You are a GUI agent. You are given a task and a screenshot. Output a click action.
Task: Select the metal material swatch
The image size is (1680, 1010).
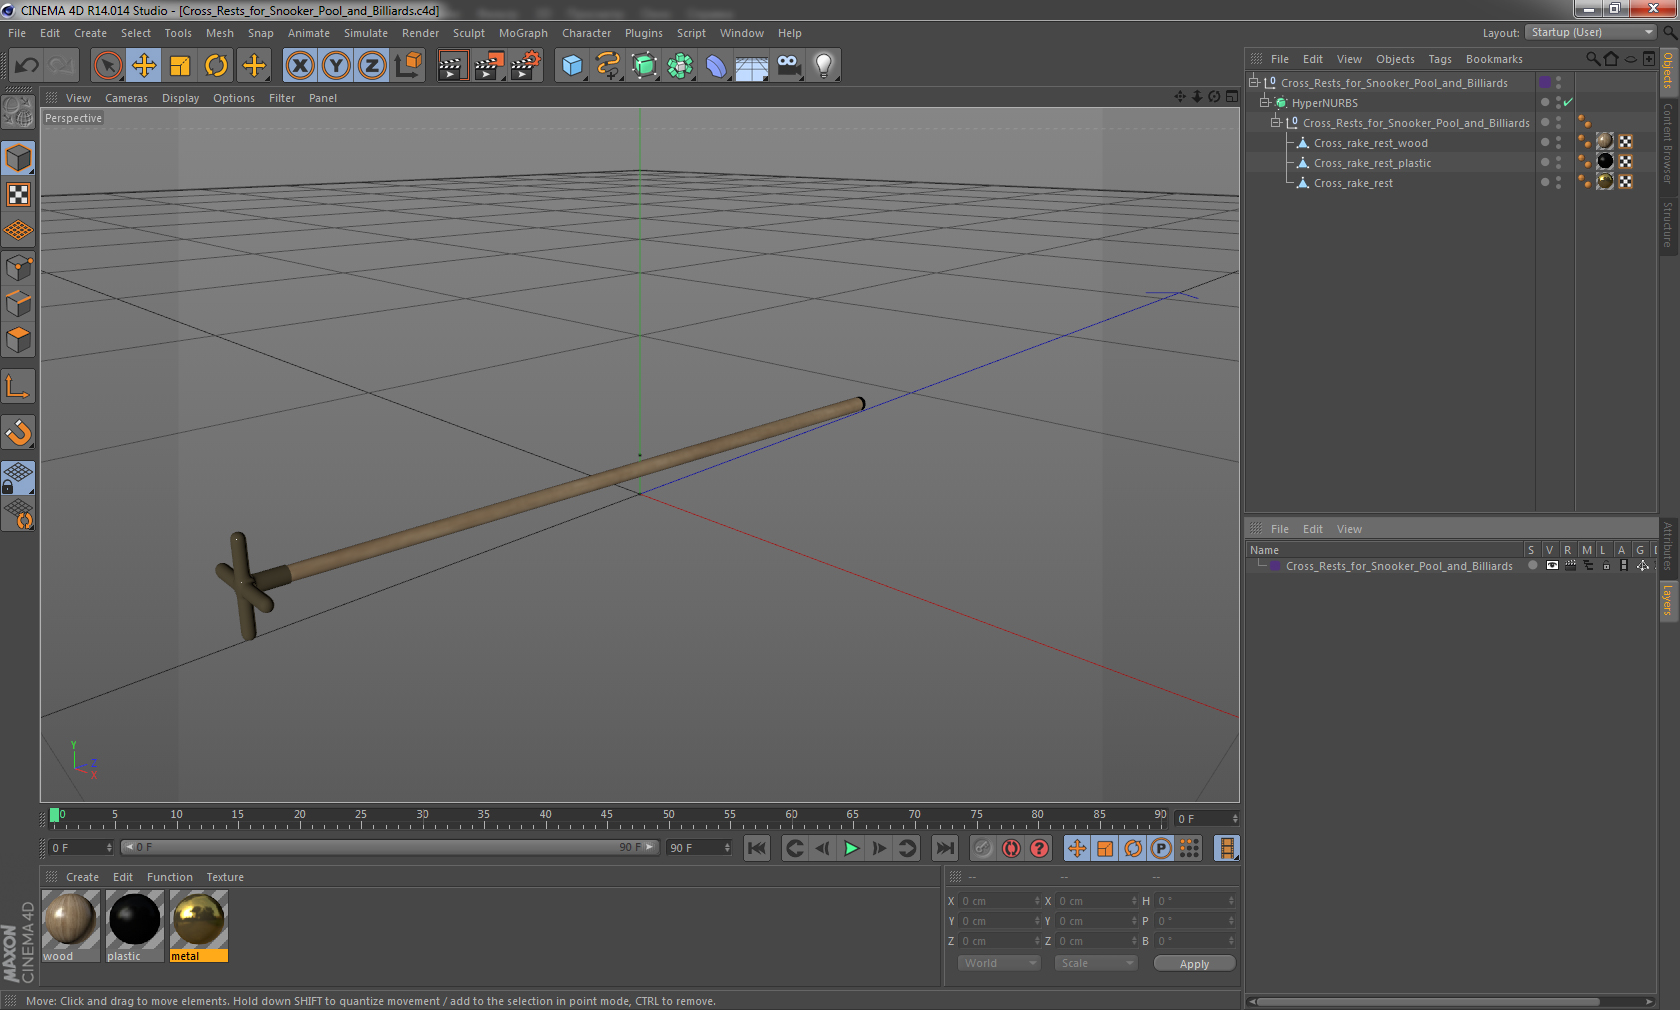click(199, 926)
